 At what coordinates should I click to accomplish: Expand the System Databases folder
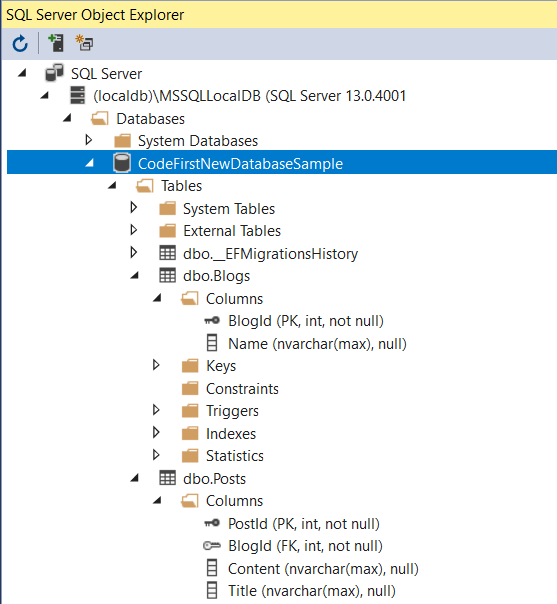[89, 140]
